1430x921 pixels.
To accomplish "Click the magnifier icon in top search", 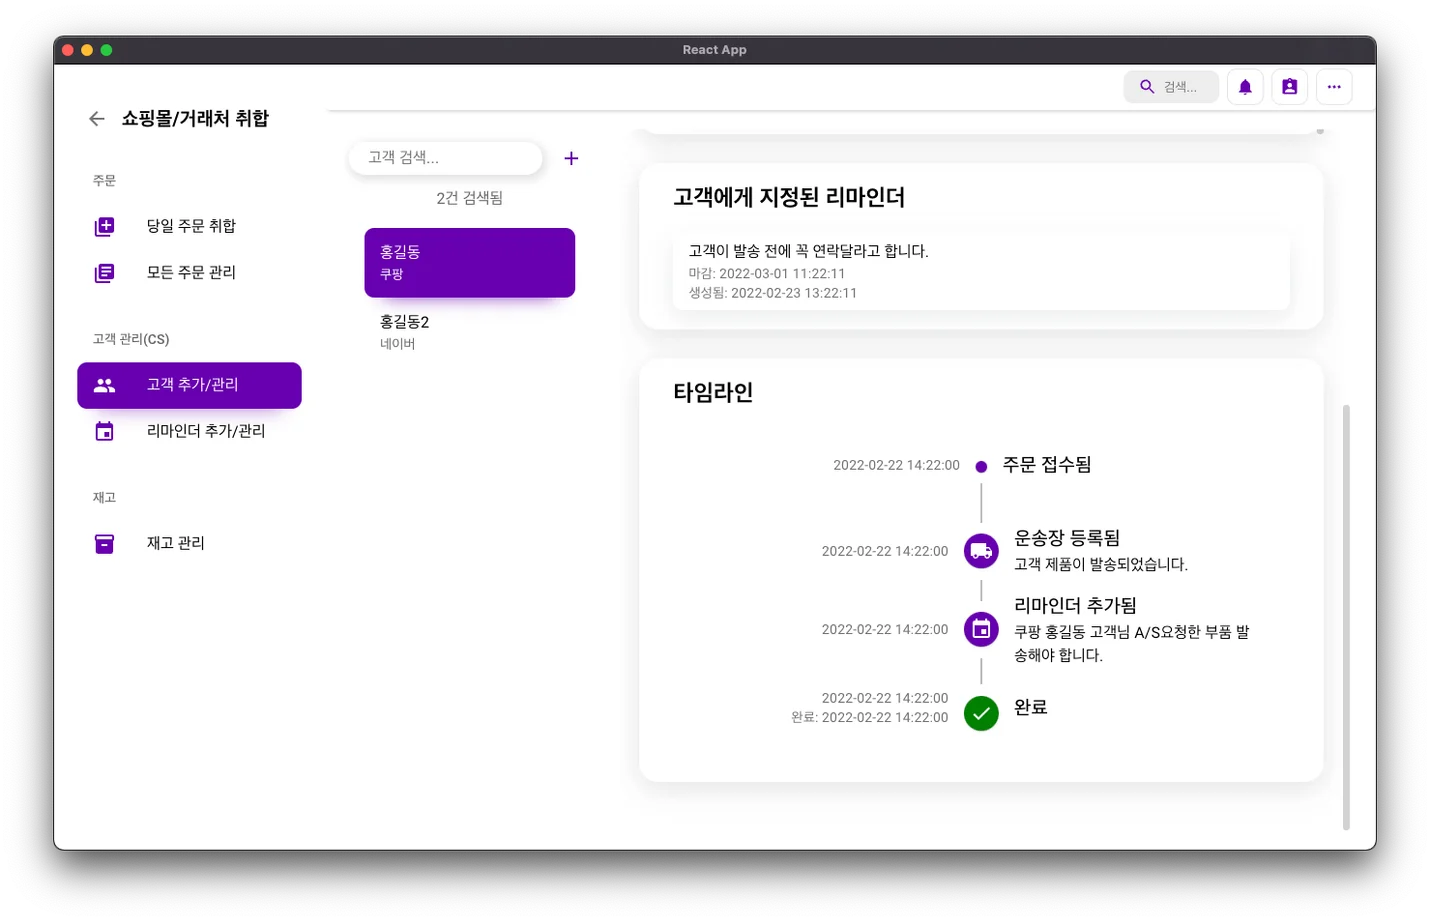I will pos(1147,87).
